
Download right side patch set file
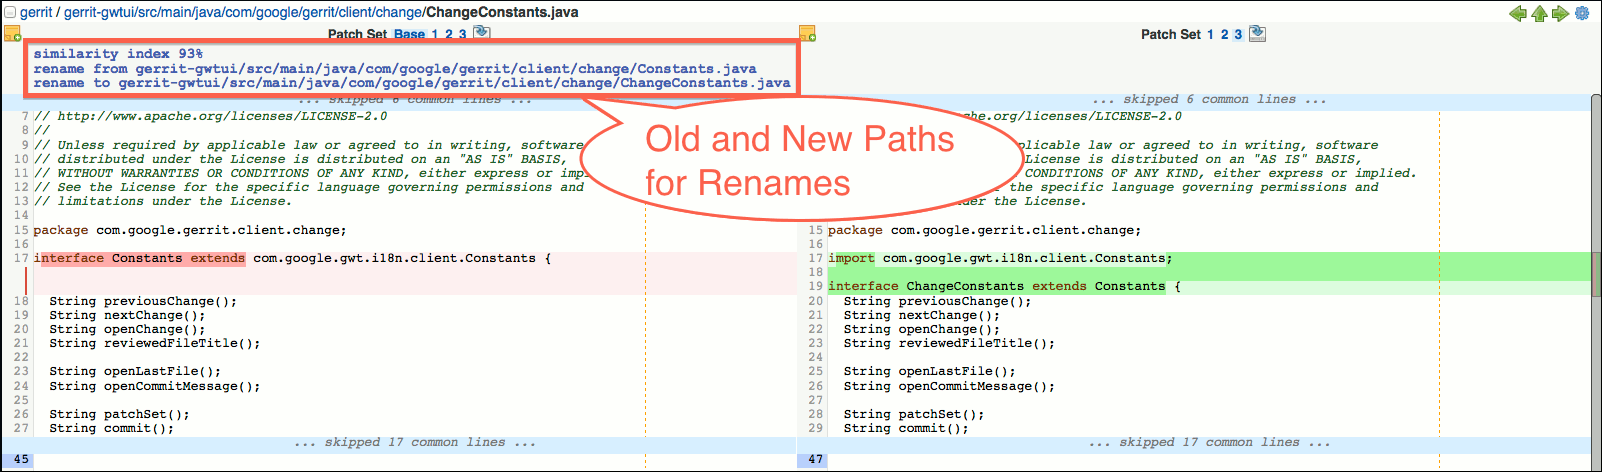coord(1257,34)
